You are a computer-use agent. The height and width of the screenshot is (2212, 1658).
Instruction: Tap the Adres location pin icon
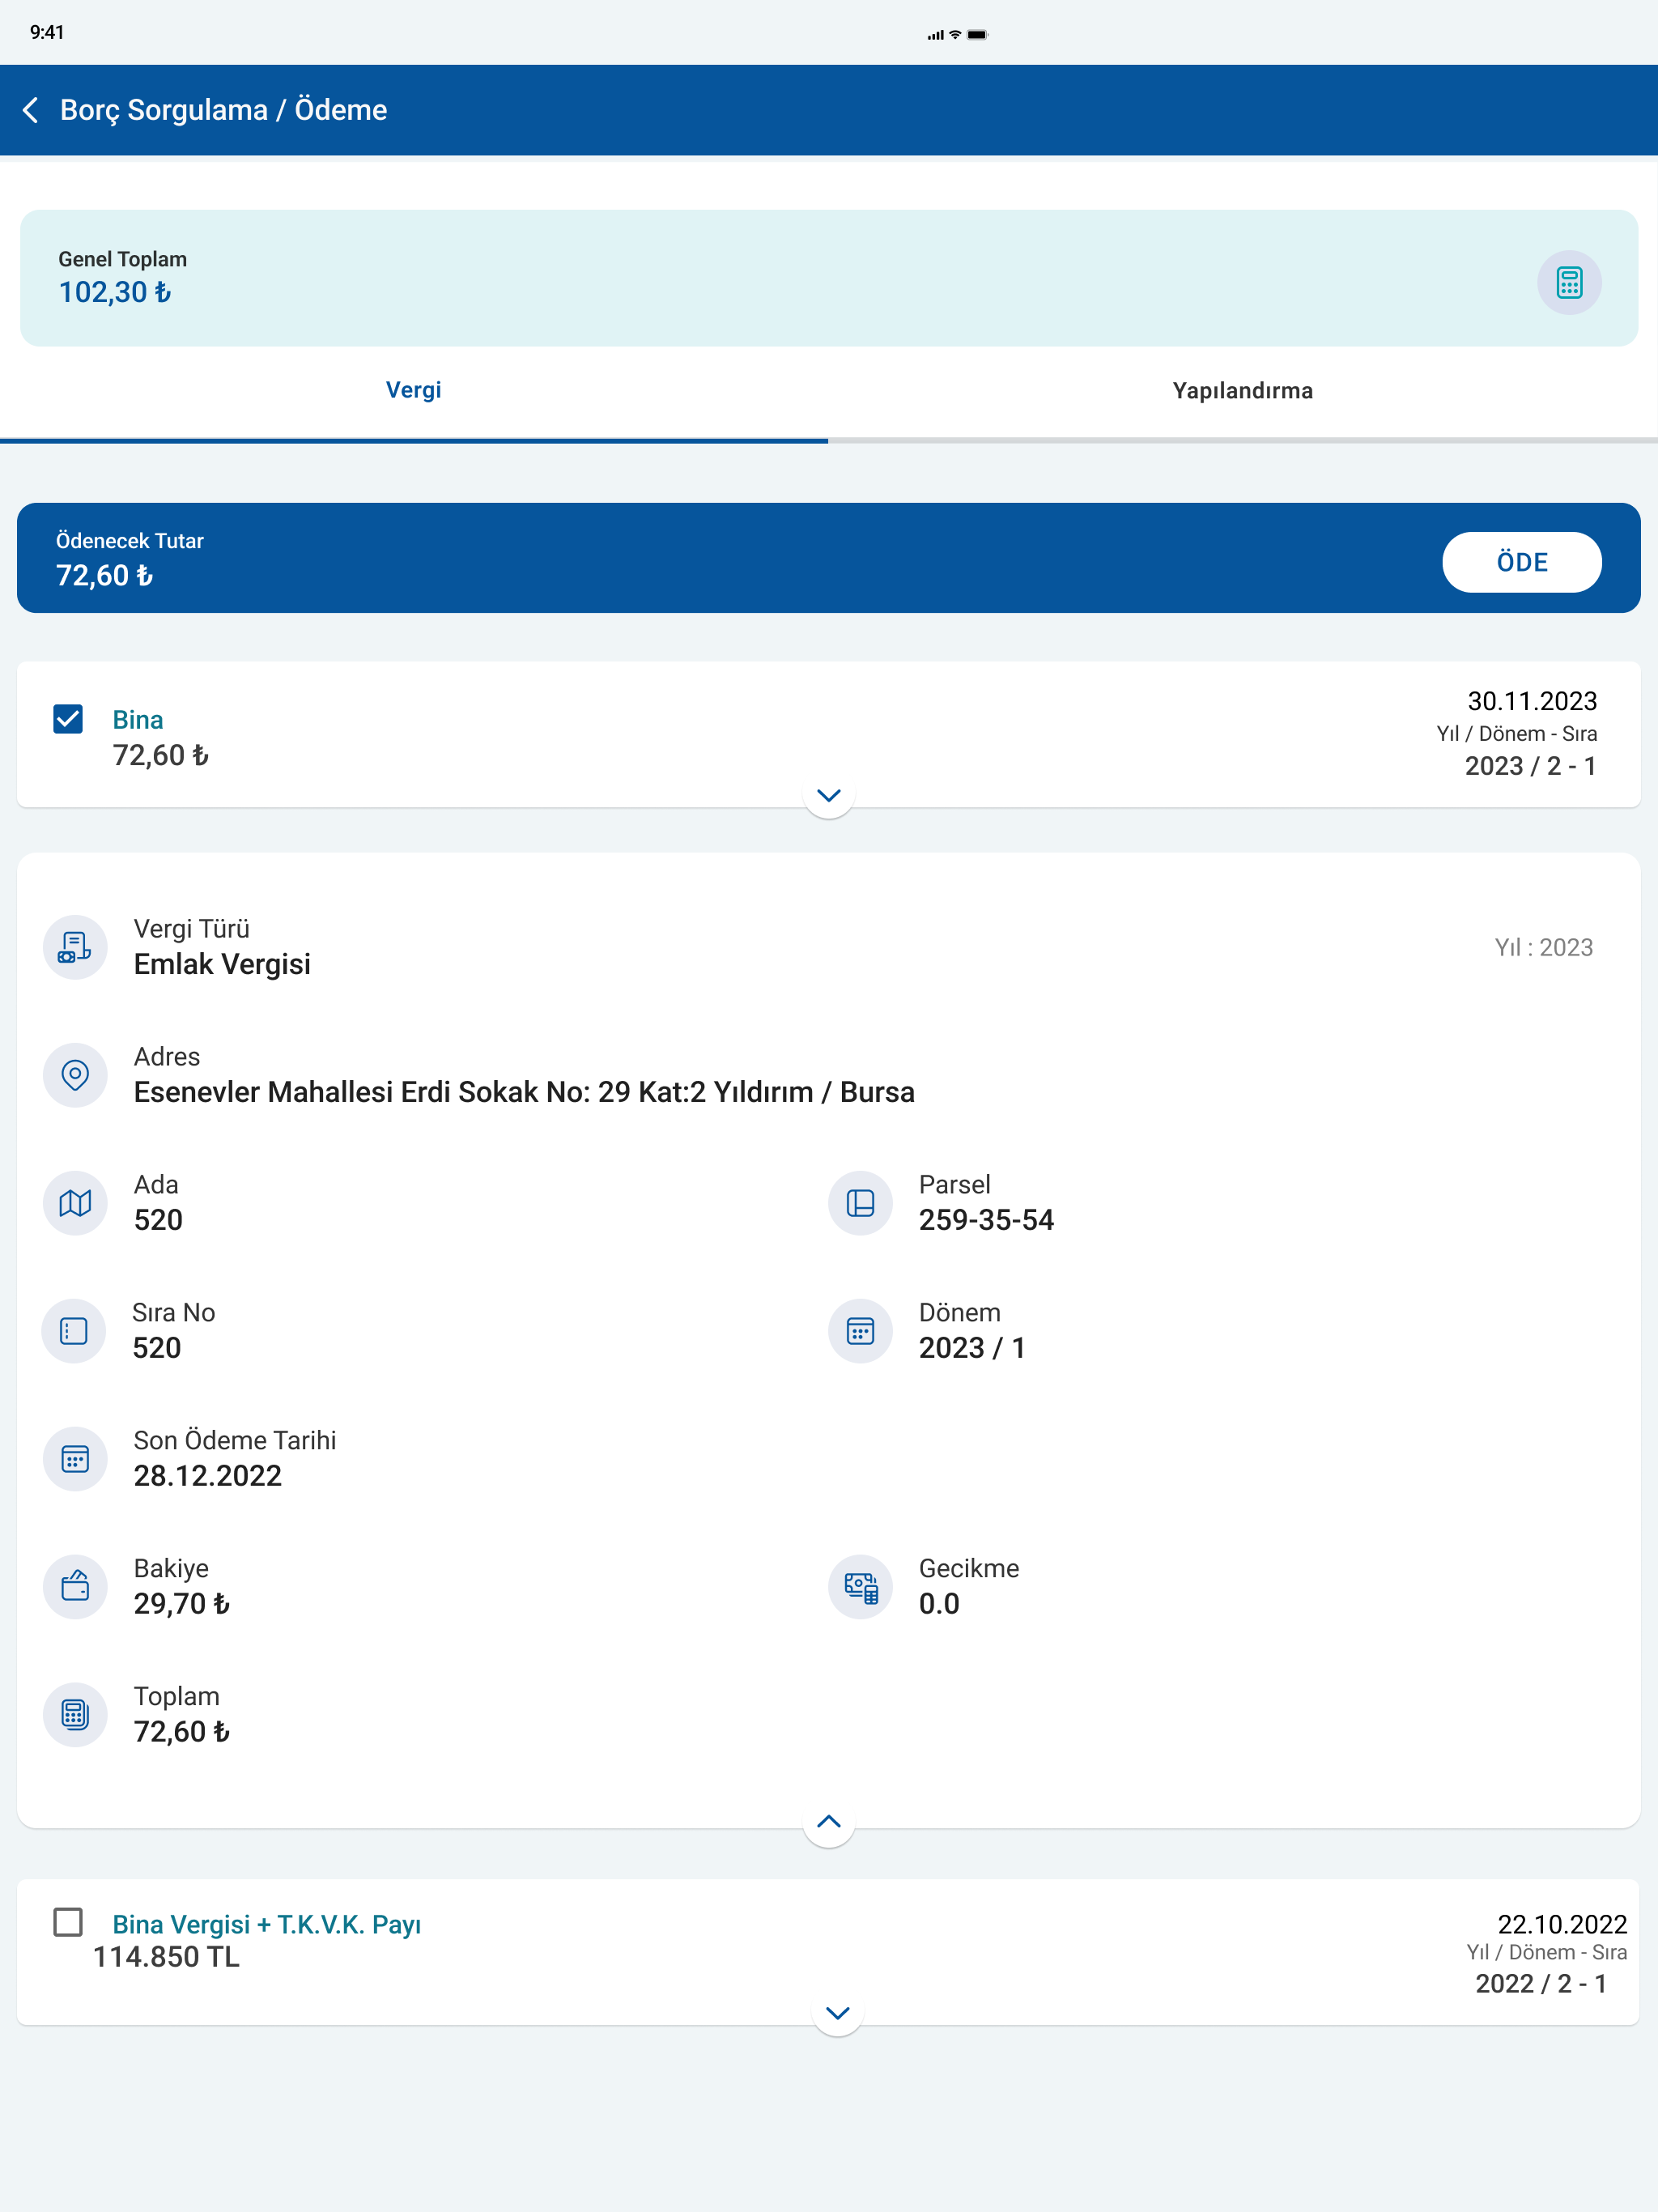click(75, 1075)
